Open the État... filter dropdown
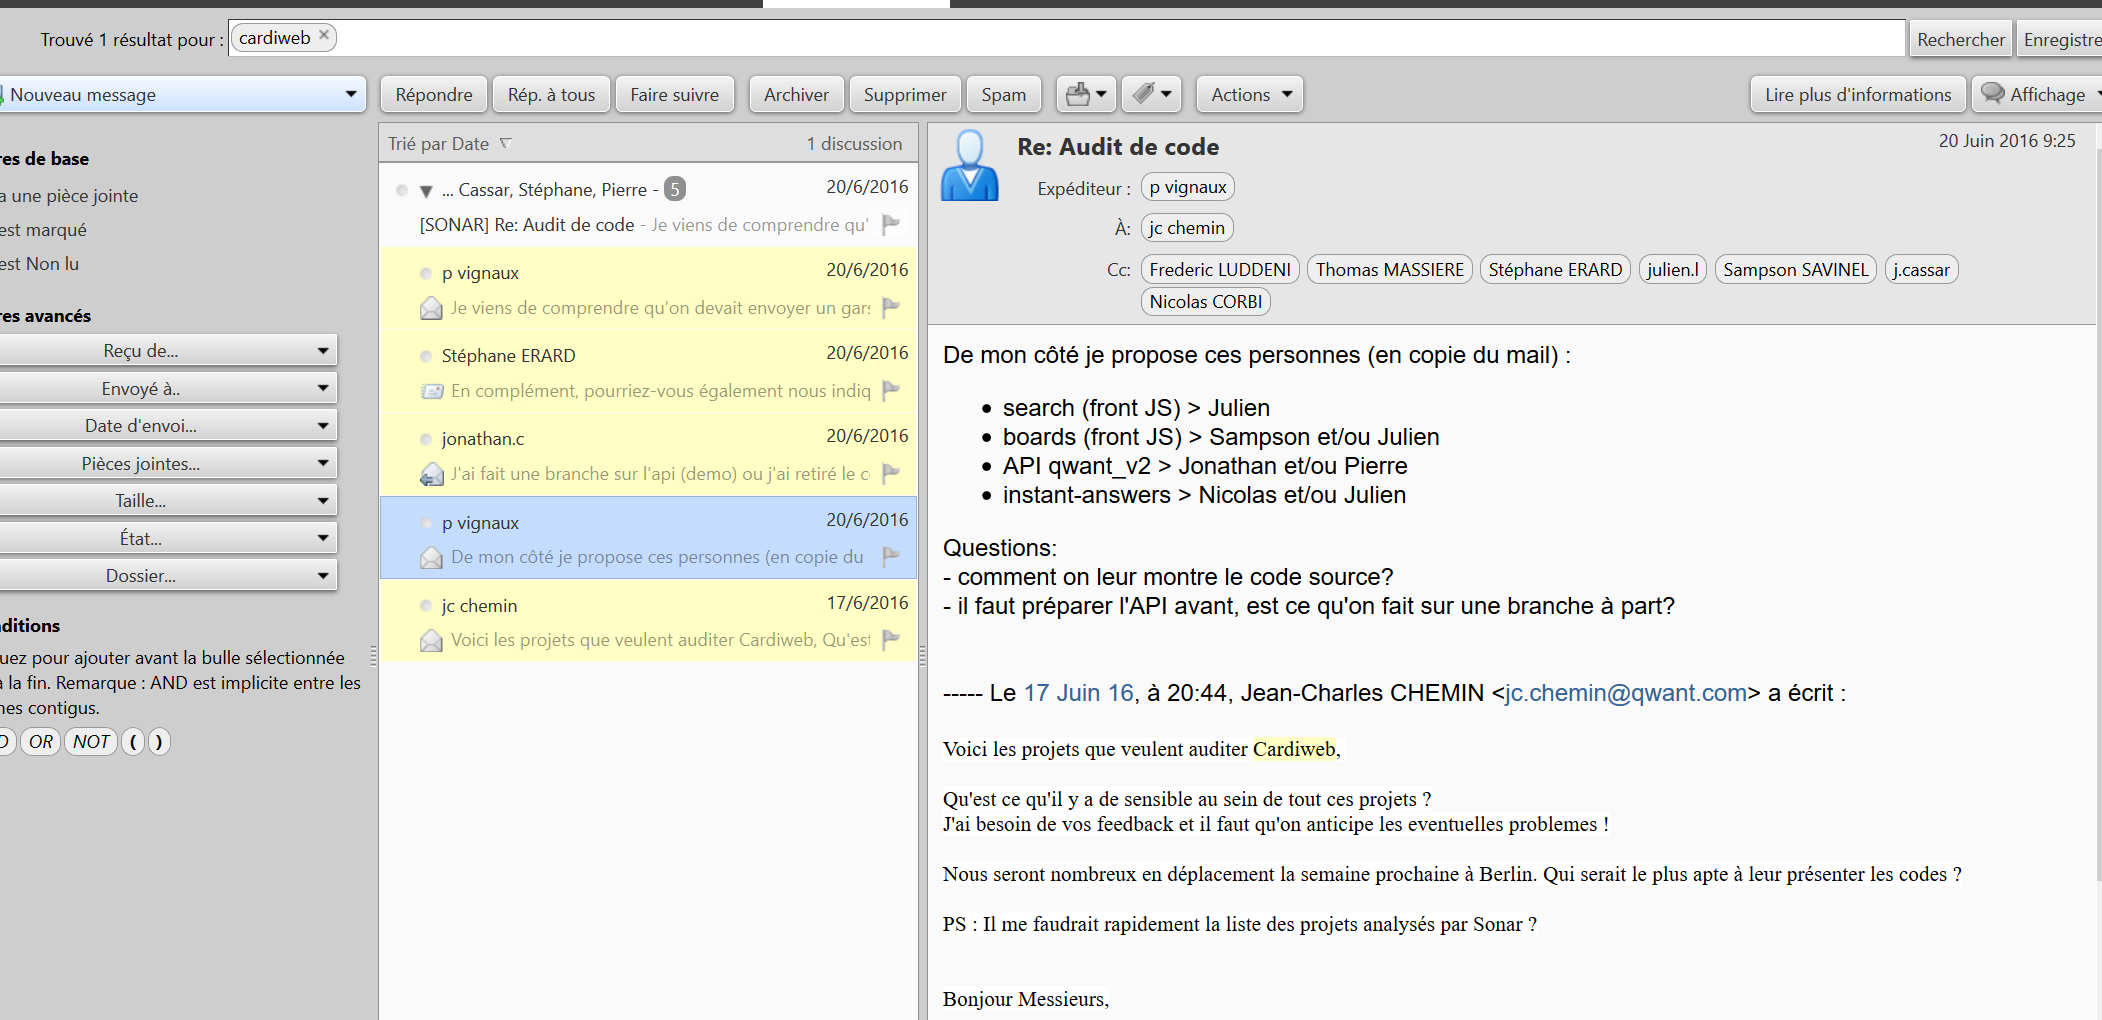Screen dimensions: 2102x1020 click(x=166, y=538)
